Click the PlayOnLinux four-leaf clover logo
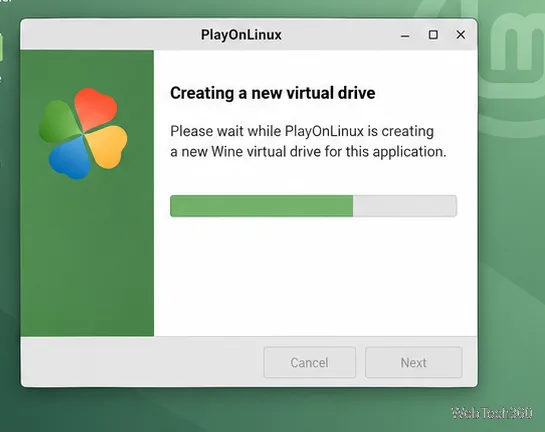This screenshot has height=432, width=545. [x=83, y=134]
